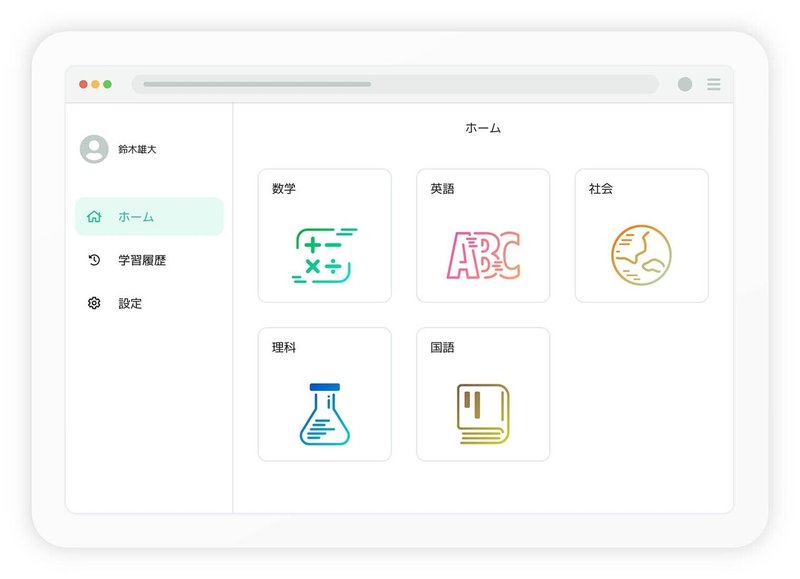Open the browser hamburger menu

pyautogui.click(x=714, y=84)
